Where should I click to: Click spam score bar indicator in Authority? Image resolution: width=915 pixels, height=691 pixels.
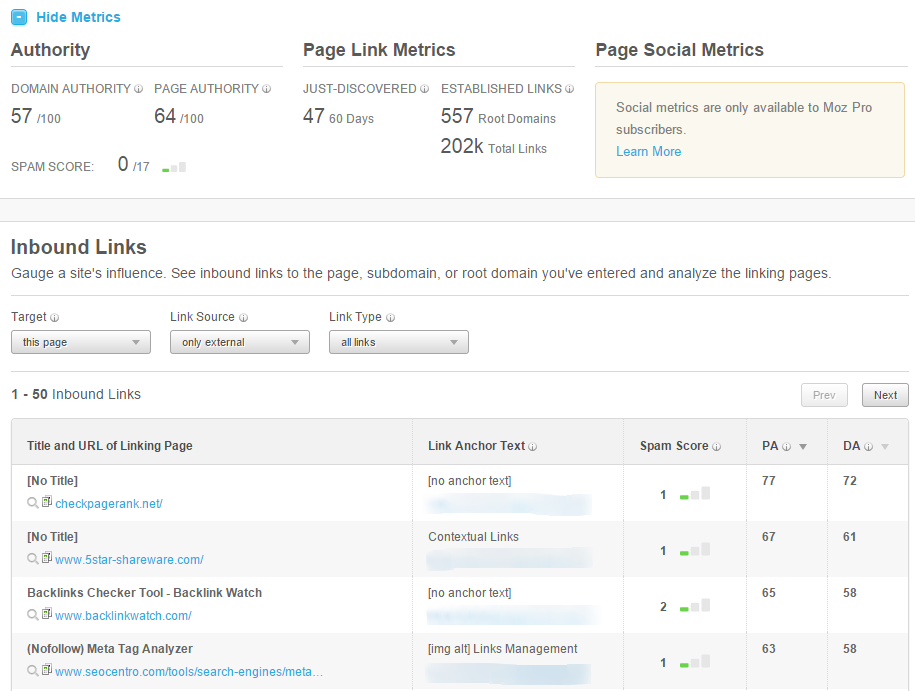click(174, 167)
